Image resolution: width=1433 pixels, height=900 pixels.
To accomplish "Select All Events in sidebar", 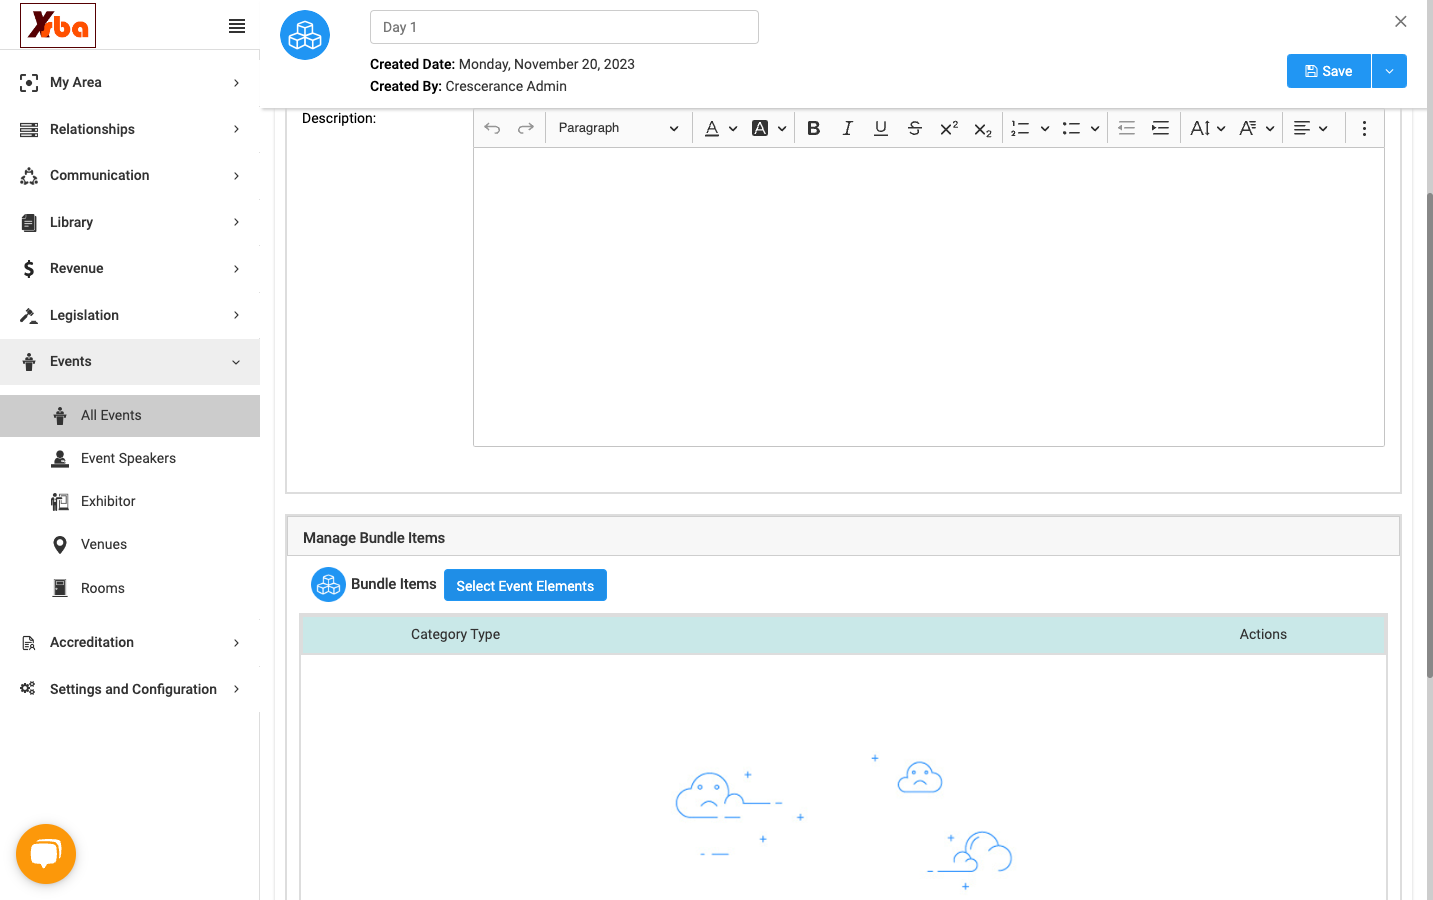I will tap(130, 416).
